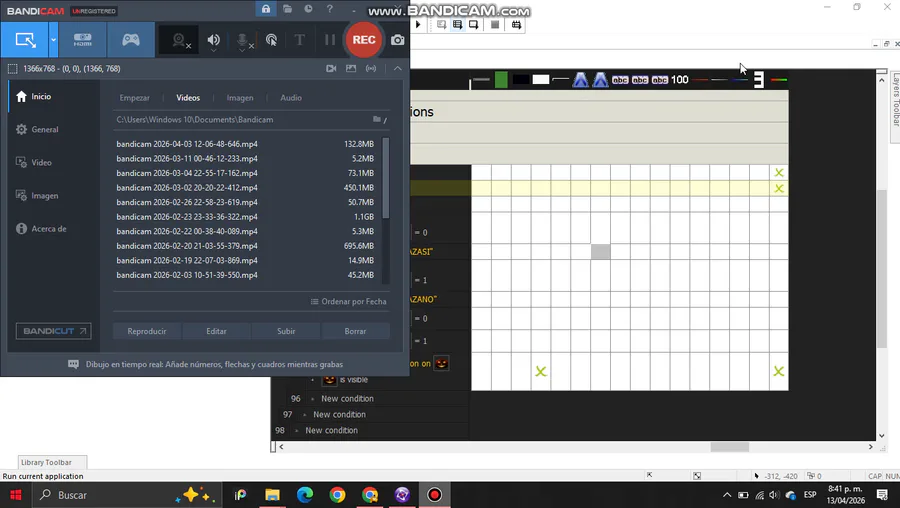Click the white color swatch in editor toolbar
The height and width of the screenshot is (508, 900).
coord(541,80)
